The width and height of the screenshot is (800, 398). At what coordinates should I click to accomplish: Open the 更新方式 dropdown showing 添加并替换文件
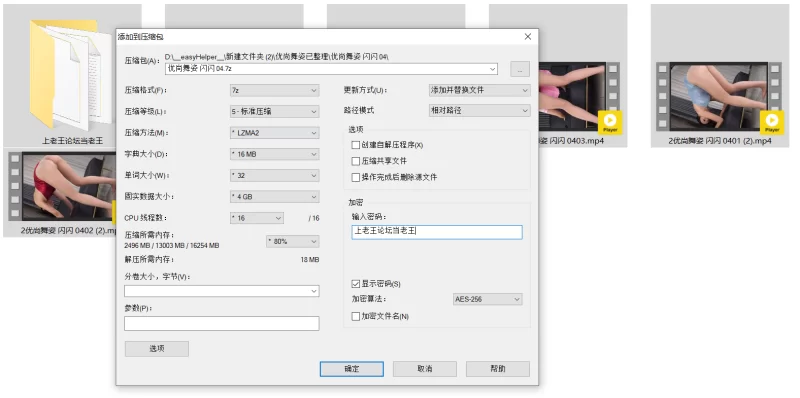479,90
